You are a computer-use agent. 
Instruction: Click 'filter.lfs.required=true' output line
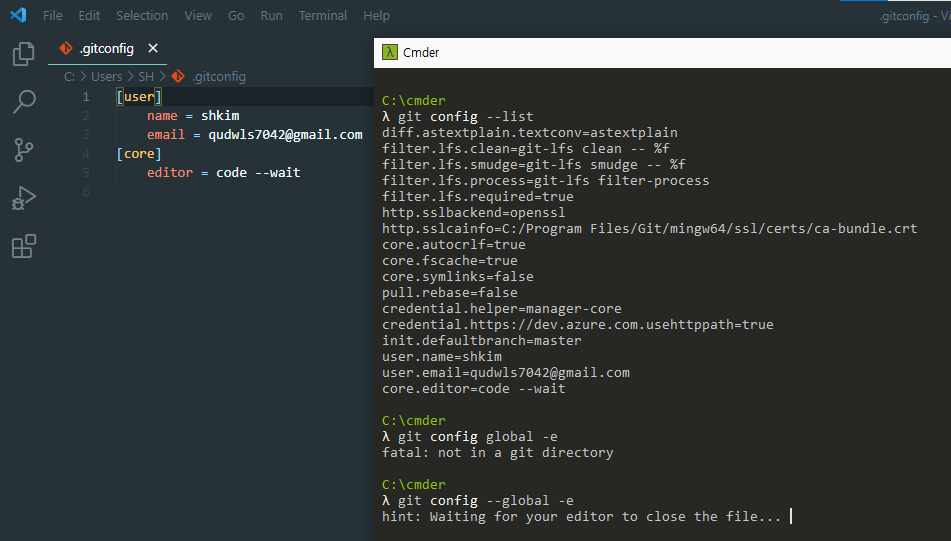pyautogui.click(x=477, y=197)
